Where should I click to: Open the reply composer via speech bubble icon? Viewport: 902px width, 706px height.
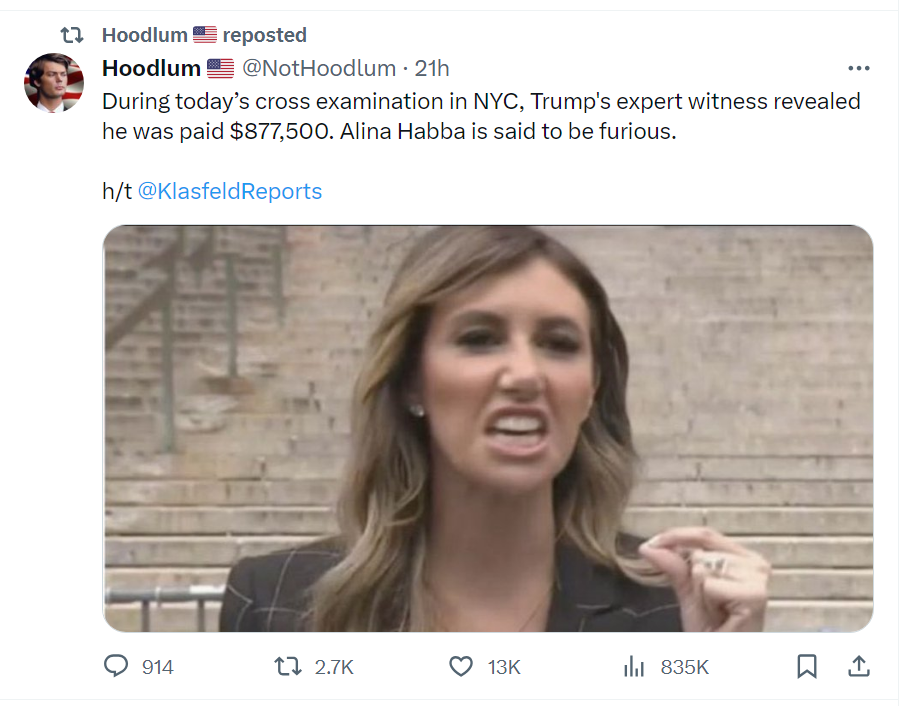116,666
